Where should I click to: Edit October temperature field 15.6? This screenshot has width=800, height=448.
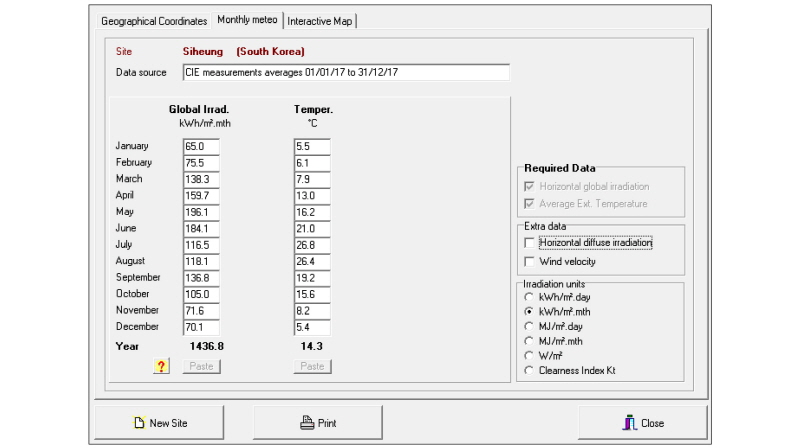[x=312, y=294]
